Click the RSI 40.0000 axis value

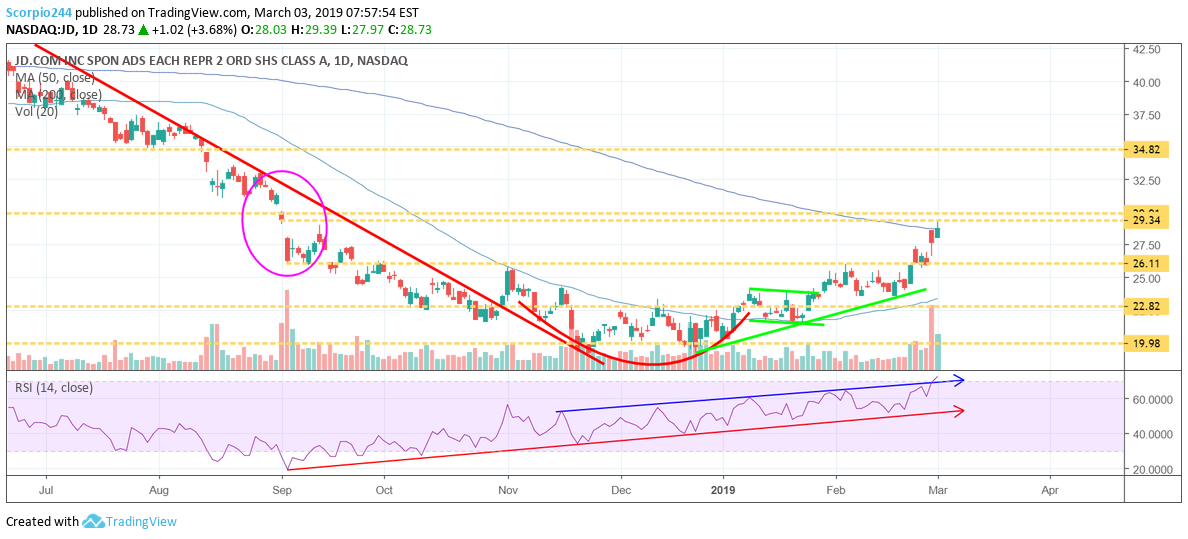pos(1151,434)
